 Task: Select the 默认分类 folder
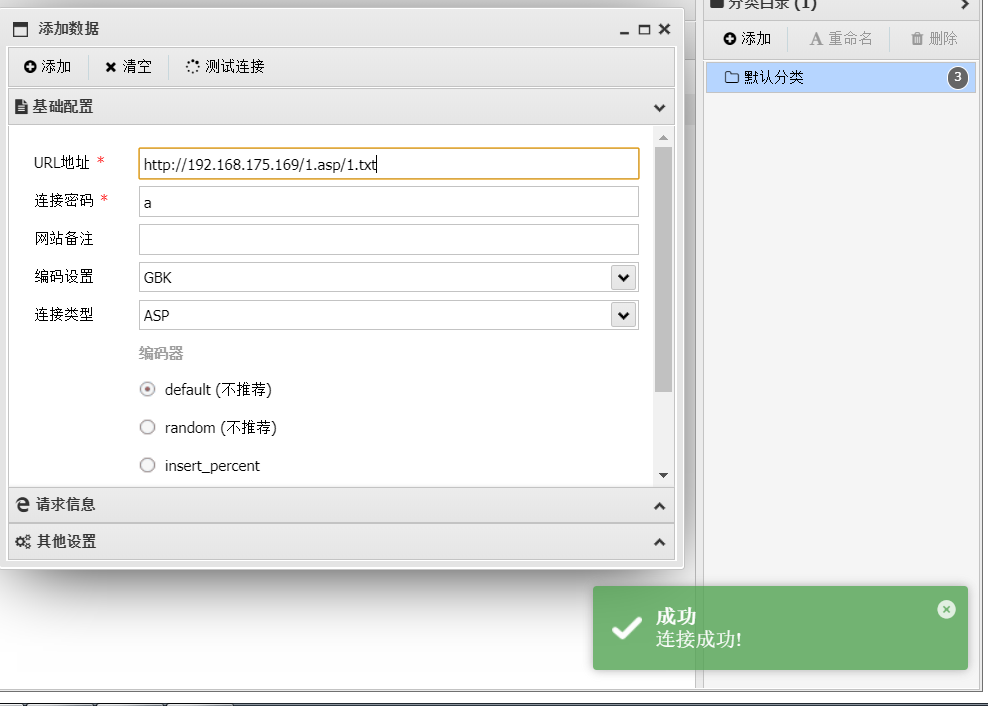(x=841, y=78)
